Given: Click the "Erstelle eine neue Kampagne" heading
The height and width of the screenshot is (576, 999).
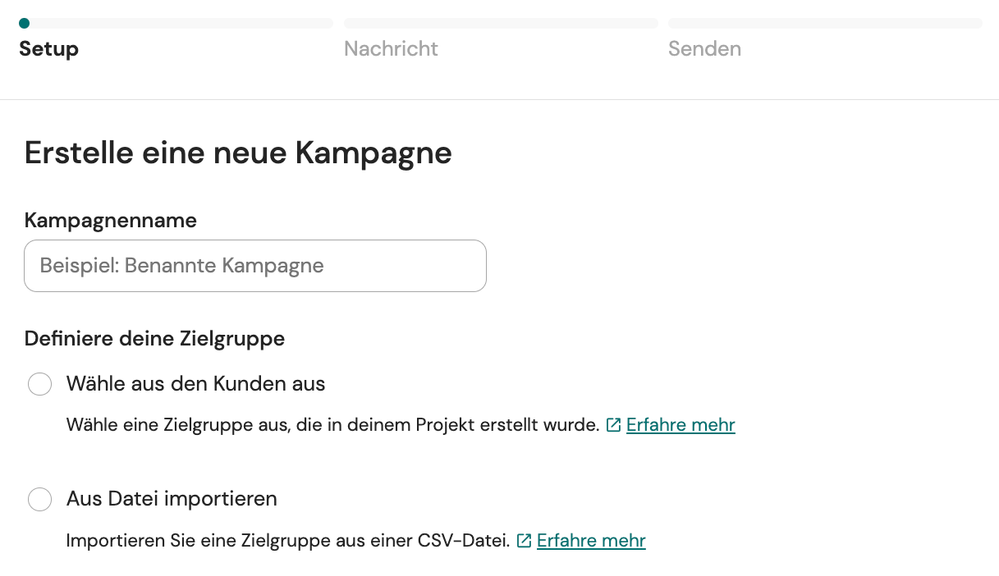Looking at the screenshot, I should coord(238,153).
